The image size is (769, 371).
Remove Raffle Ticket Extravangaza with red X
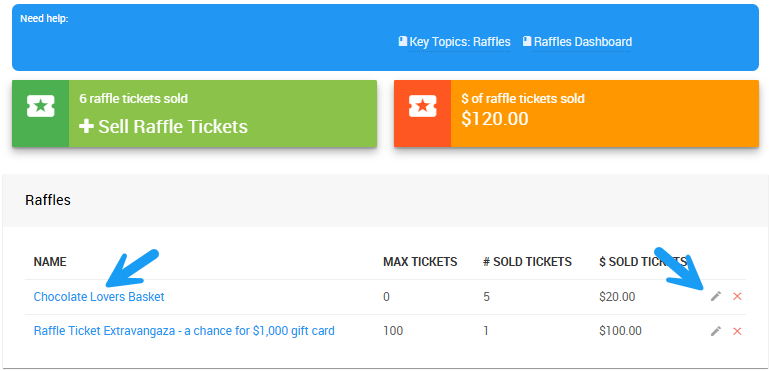[737, 332]
